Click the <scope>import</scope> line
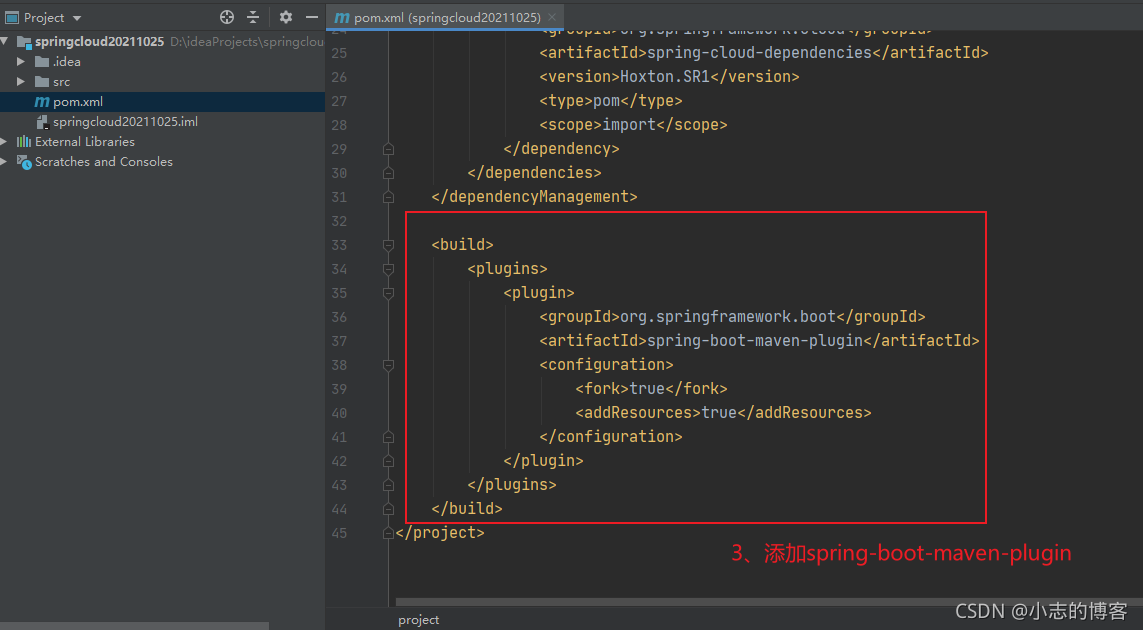The image size is (1143, 630). (x=633, y=125)
